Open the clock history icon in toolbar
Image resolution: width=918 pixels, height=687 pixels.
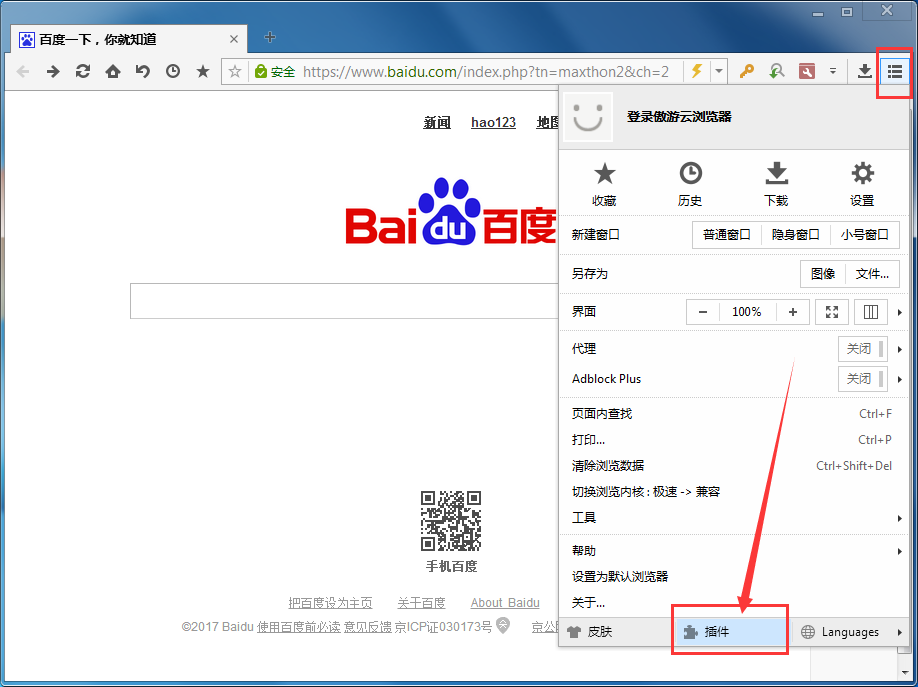pyautogui.click(x=173, y=71)
